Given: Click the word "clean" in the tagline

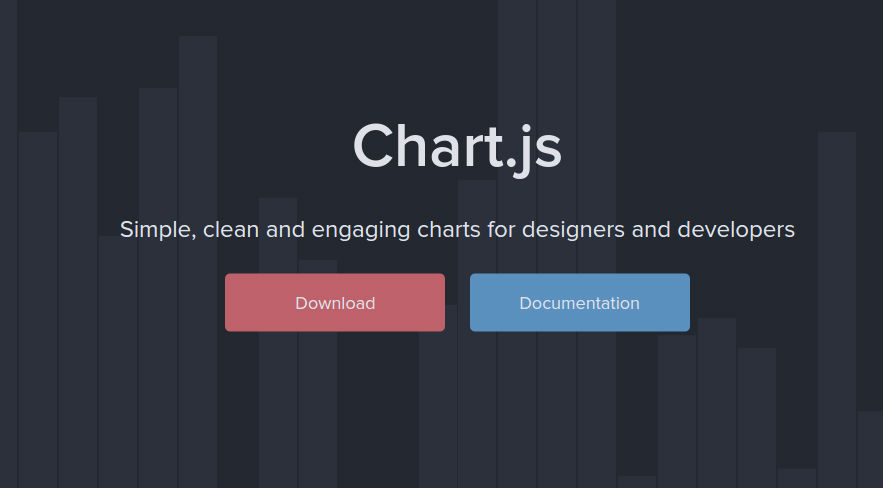Looking at the screenshot, I should pyautogui.click(x=231, y=230).
